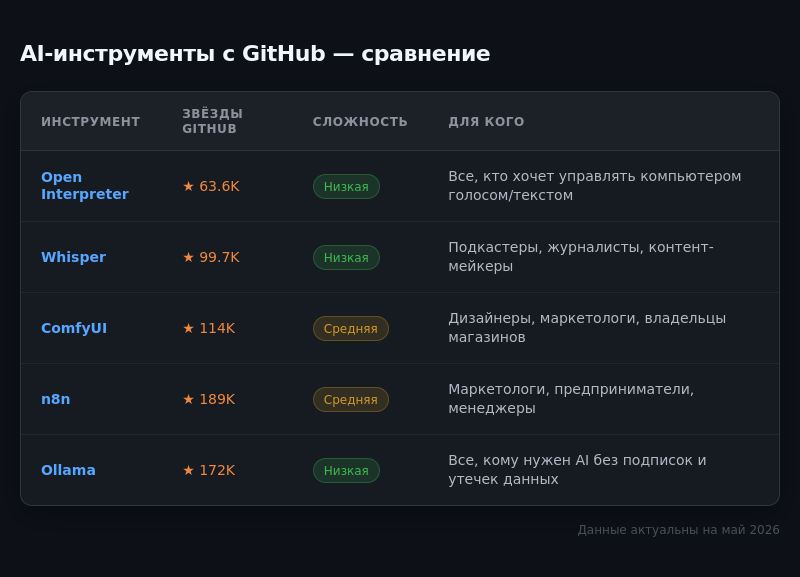Select the 114K star count
This screenshot has width=800, height=577.
[217, 328]
